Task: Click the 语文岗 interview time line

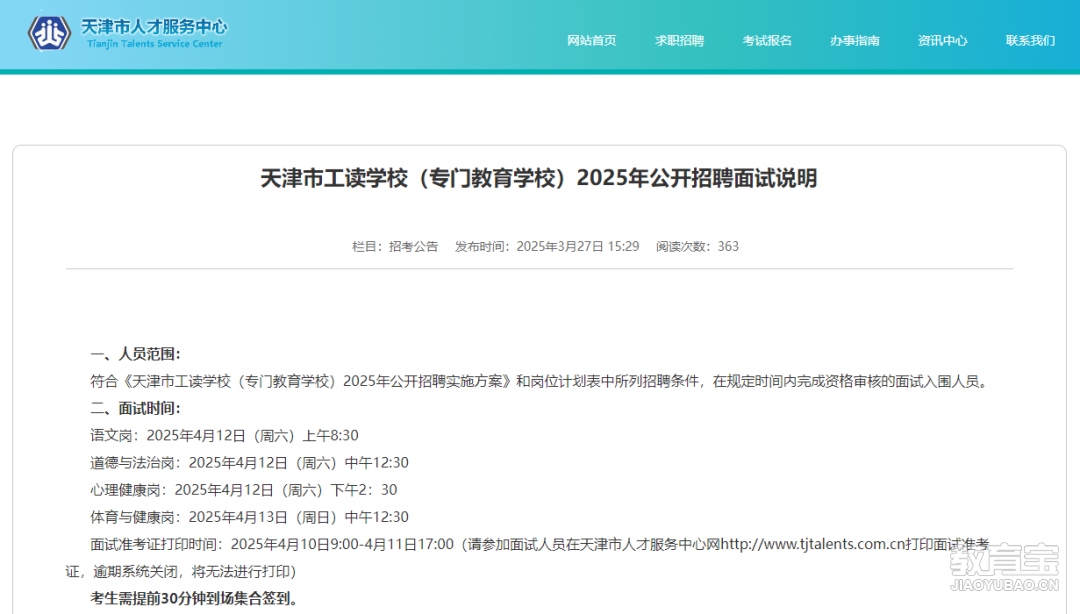Action: point(225,436)
